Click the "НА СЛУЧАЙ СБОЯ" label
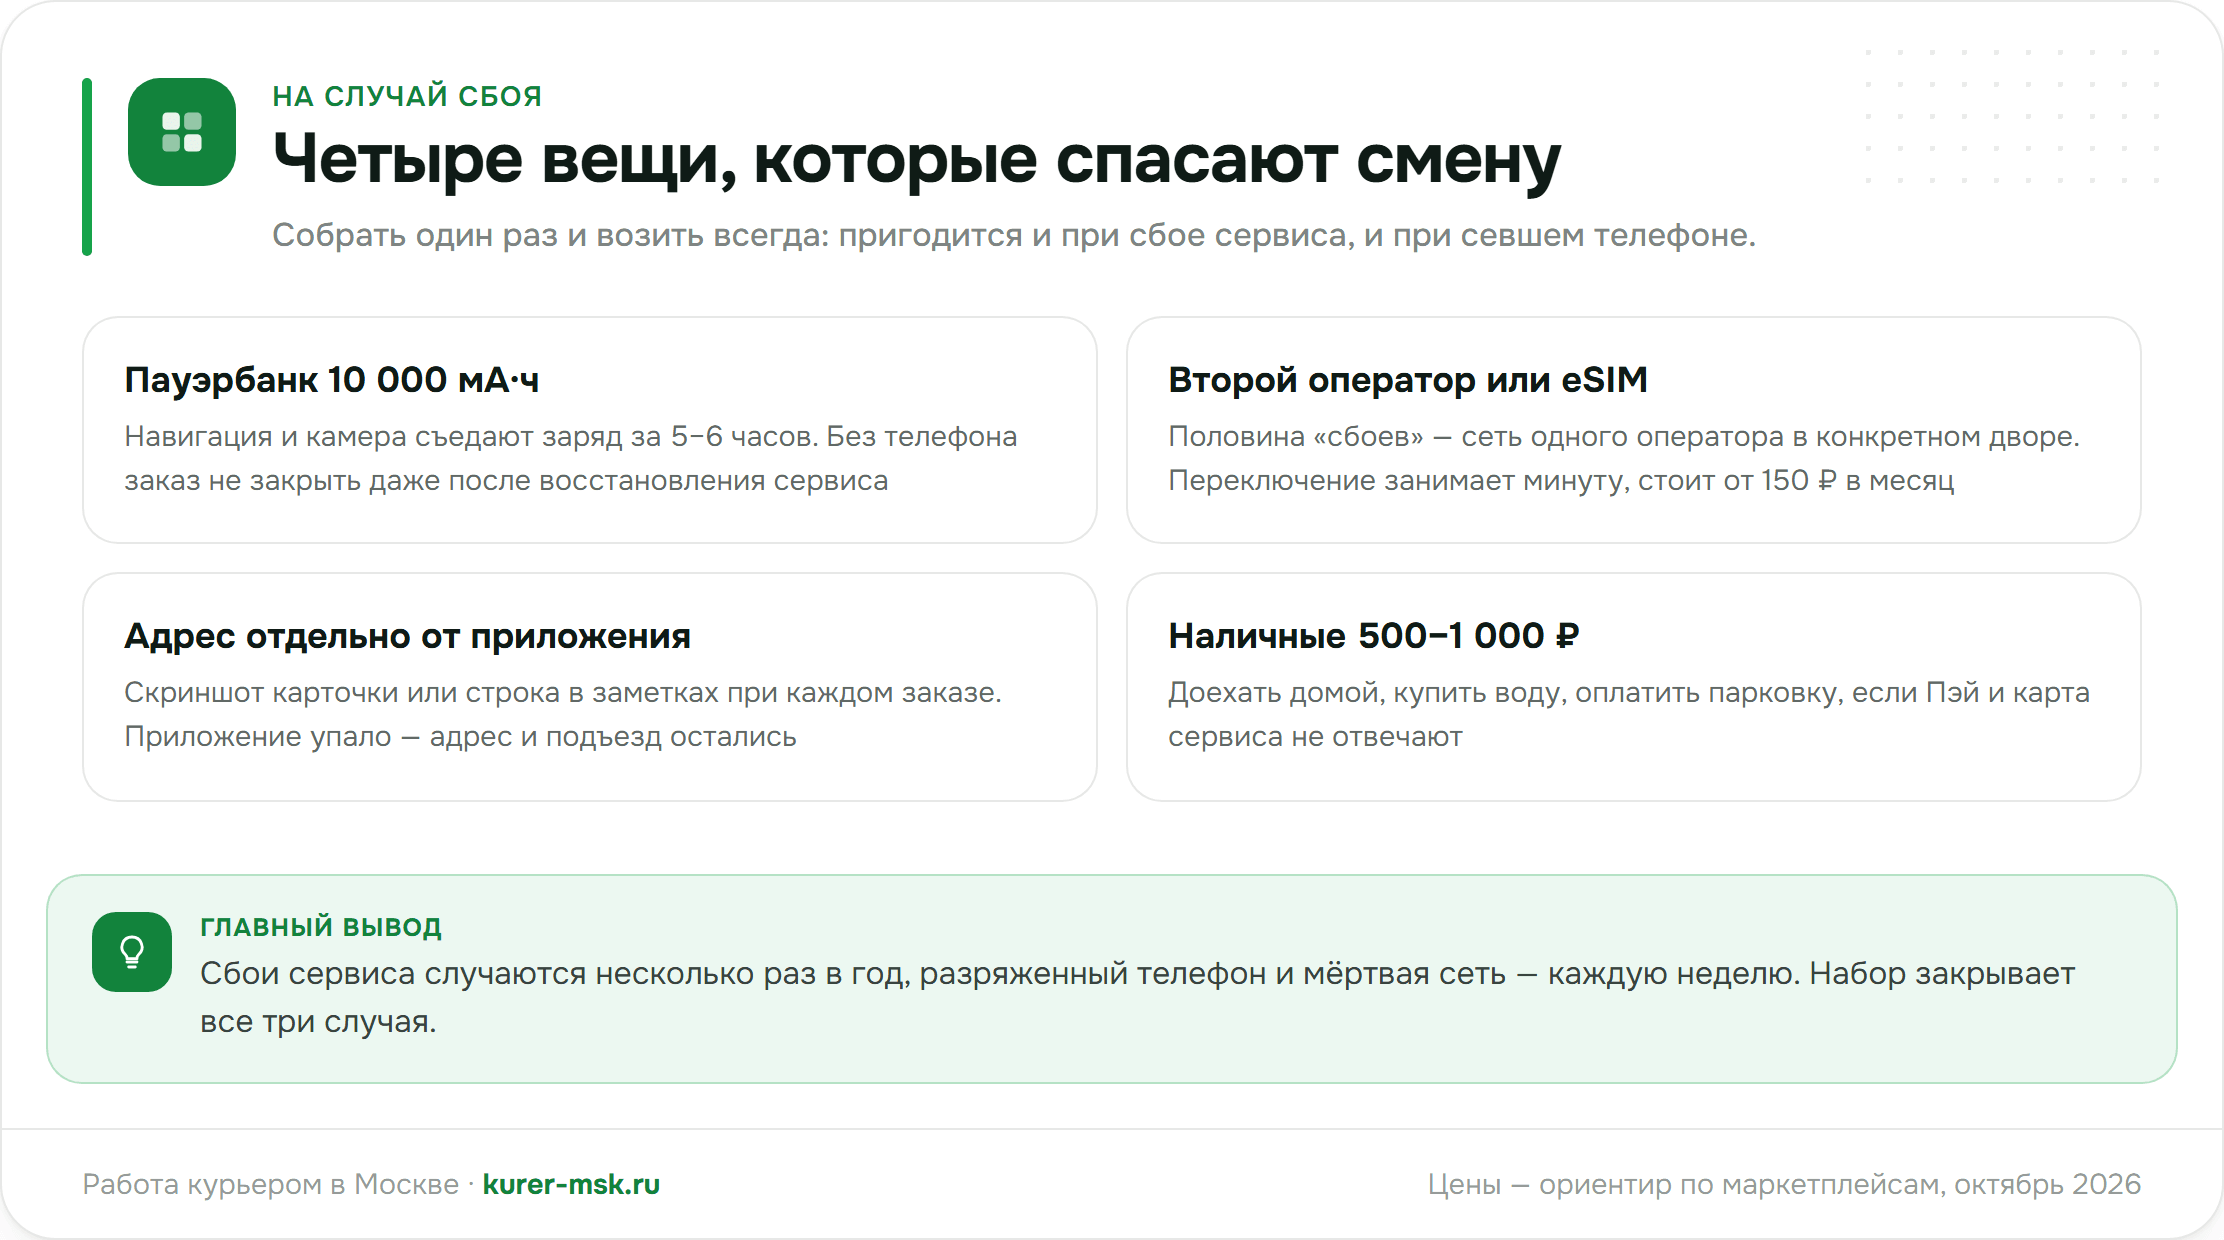2224x1240 pixels. click(407, 96)
